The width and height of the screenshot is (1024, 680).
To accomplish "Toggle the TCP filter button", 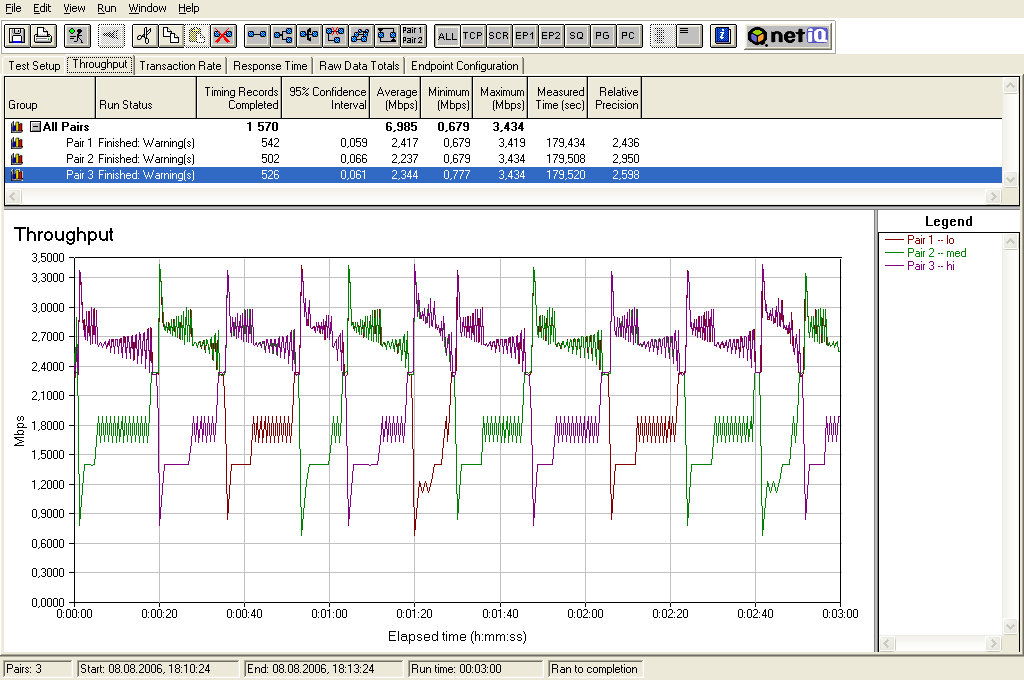I will point(473,36).
